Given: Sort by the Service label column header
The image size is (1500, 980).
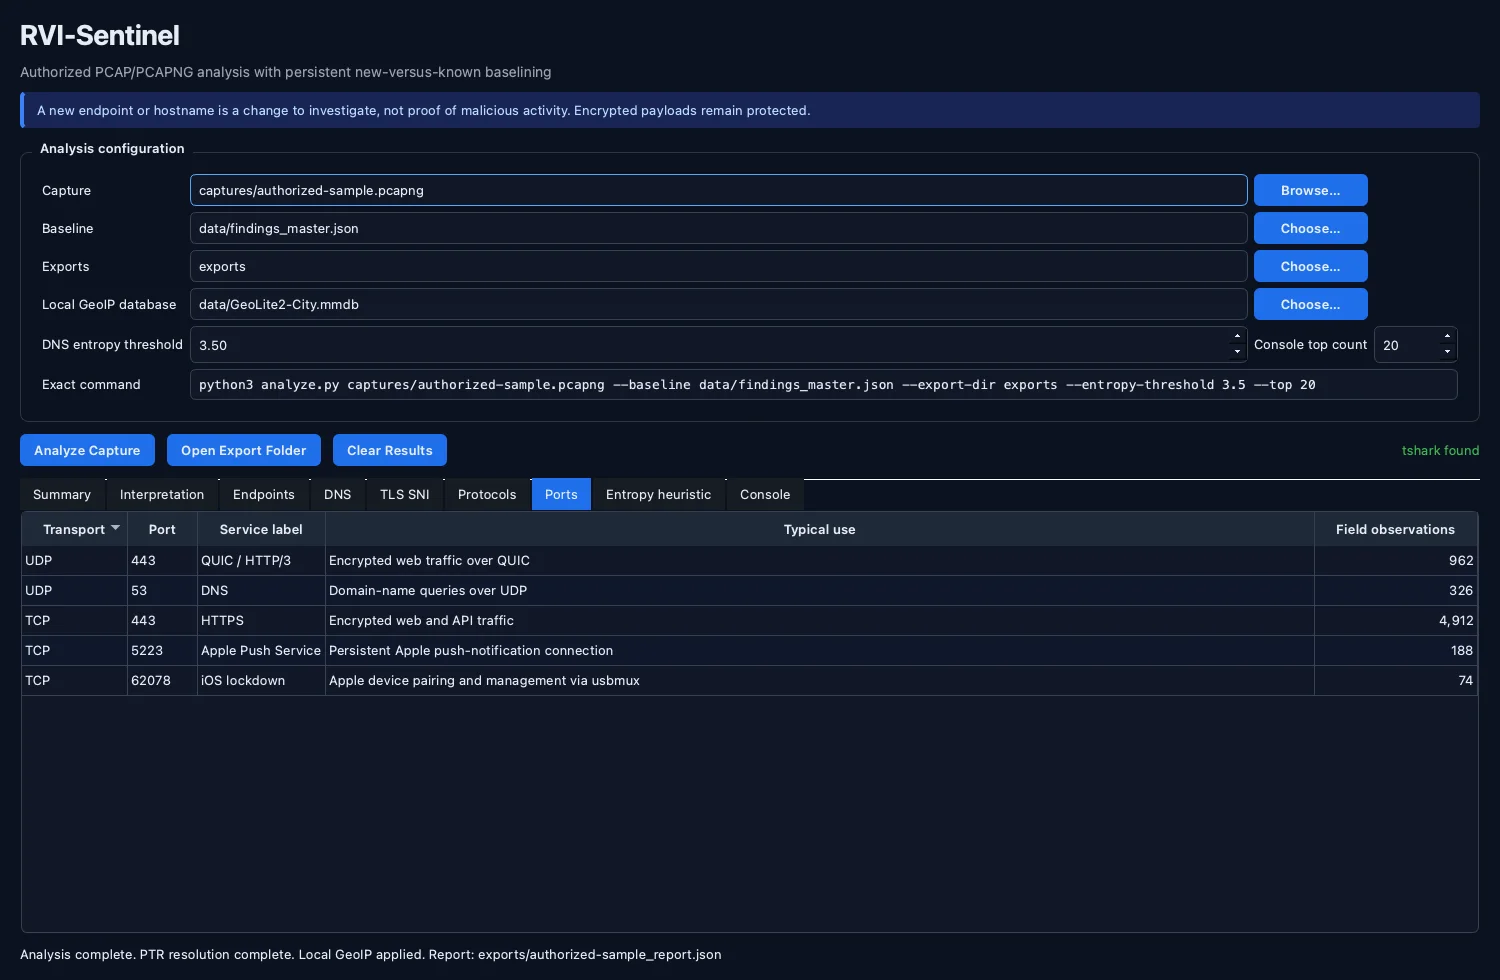Looking at the screenshot, I should pyautogui.click(x=261, y=529).
